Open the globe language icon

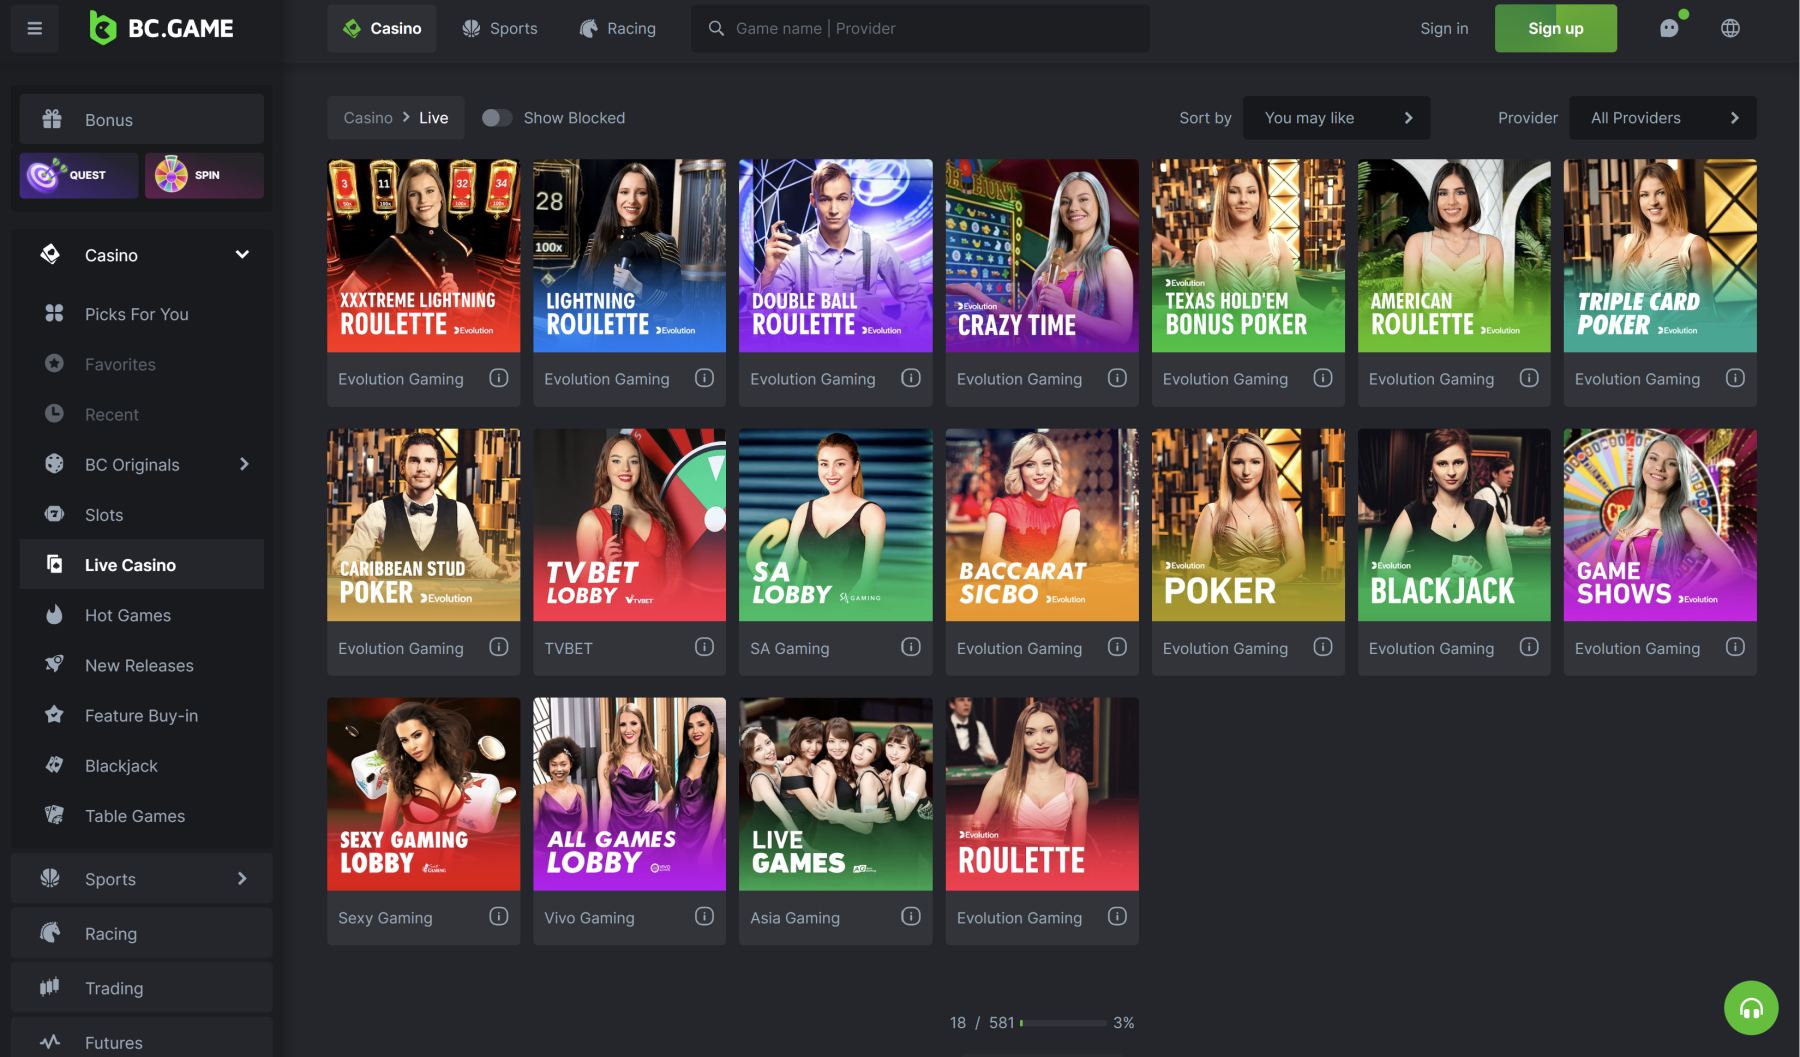[1730, 28]
